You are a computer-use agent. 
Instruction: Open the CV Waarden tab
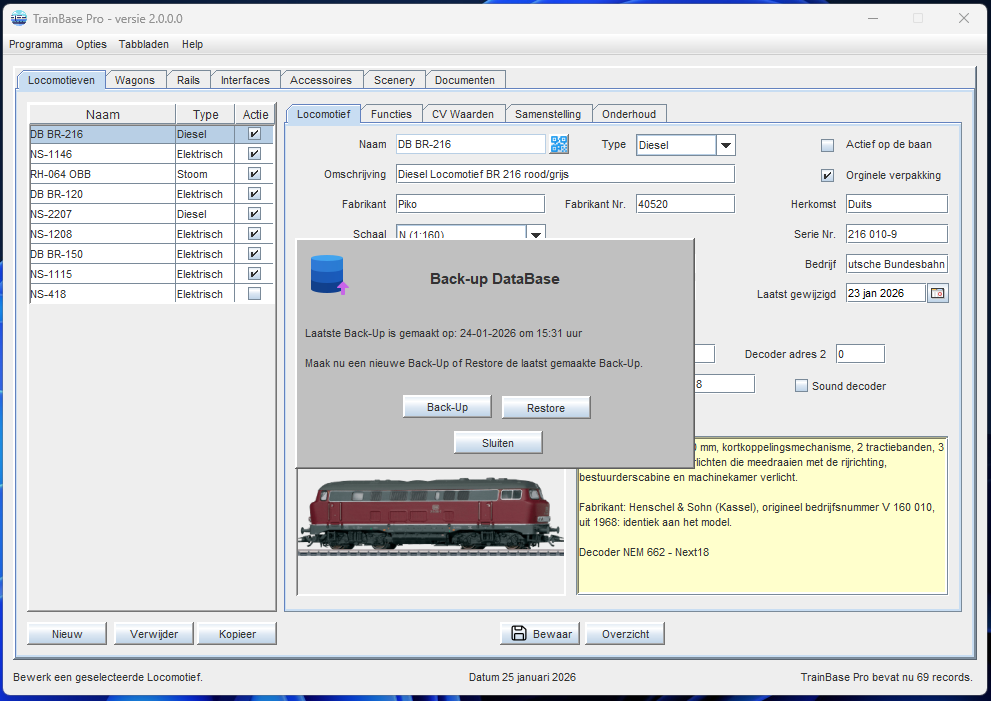[x=463, y=113]
